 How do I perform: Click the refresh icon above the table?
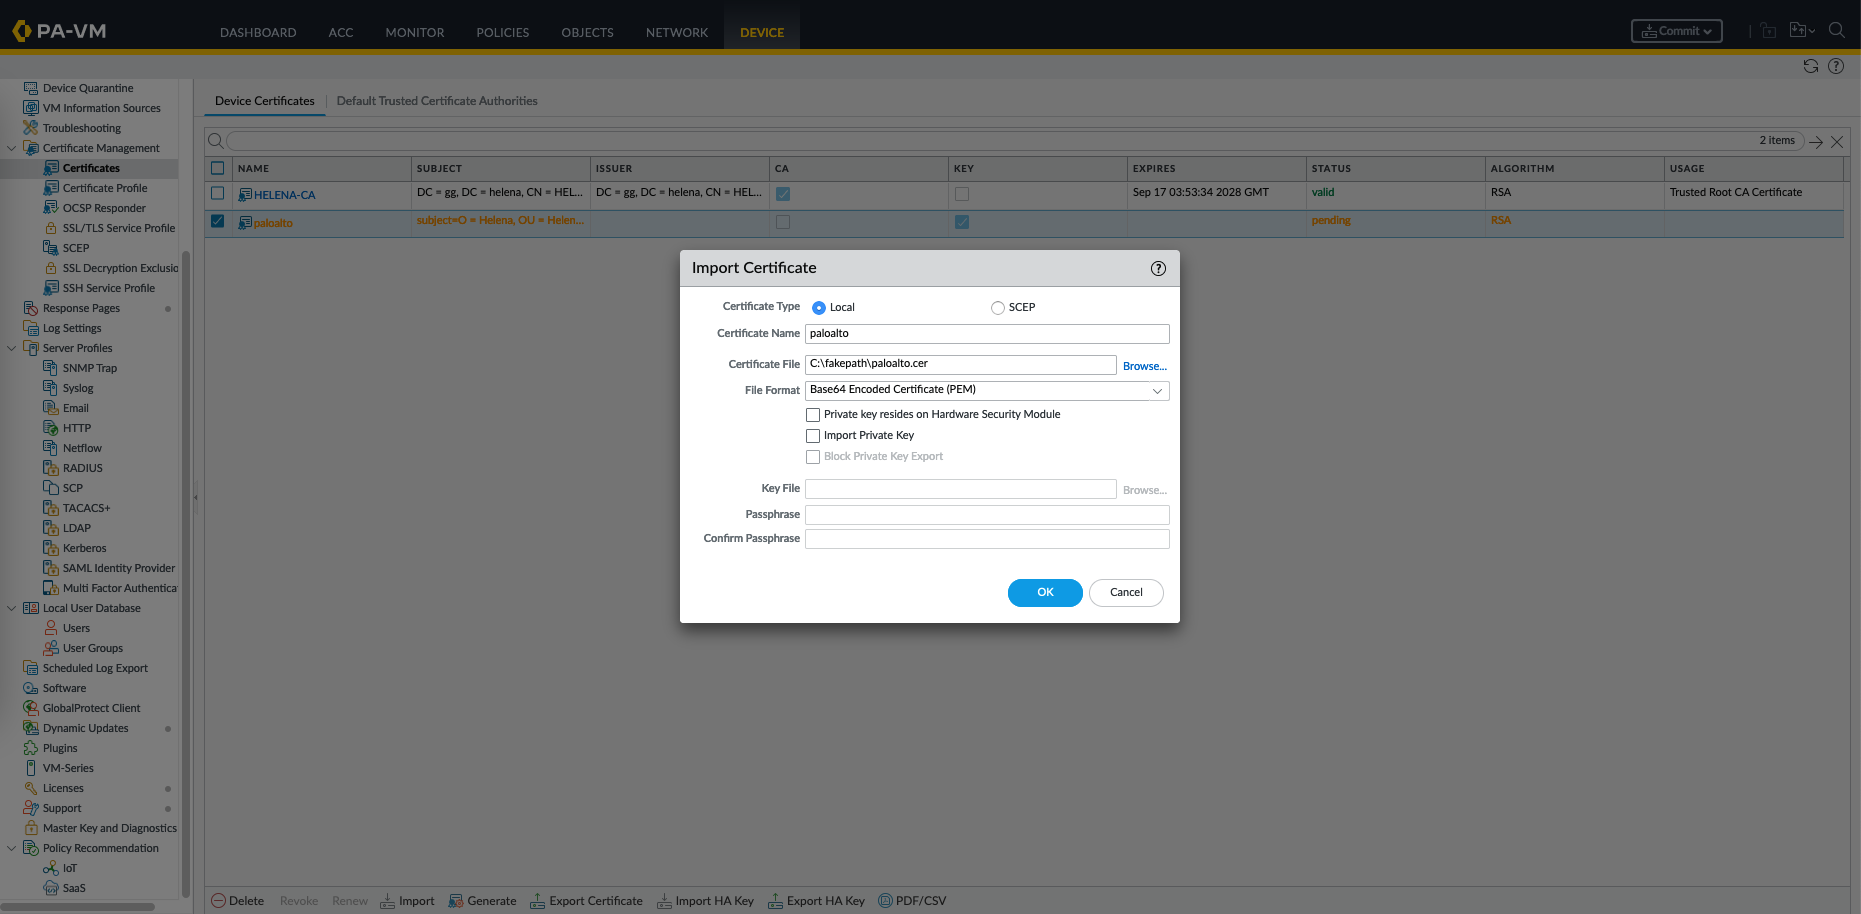tap(1810, 66)
